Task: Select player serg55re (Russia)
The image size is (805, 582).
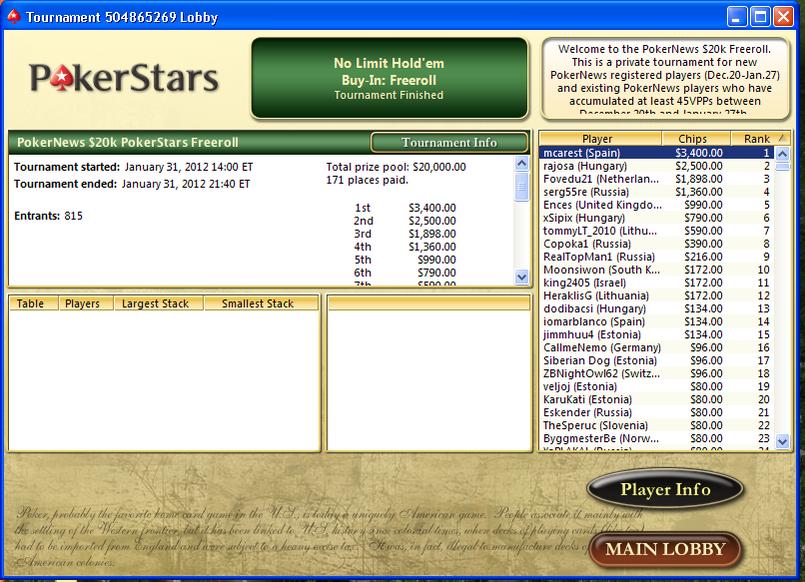Action: pos(657,192)
